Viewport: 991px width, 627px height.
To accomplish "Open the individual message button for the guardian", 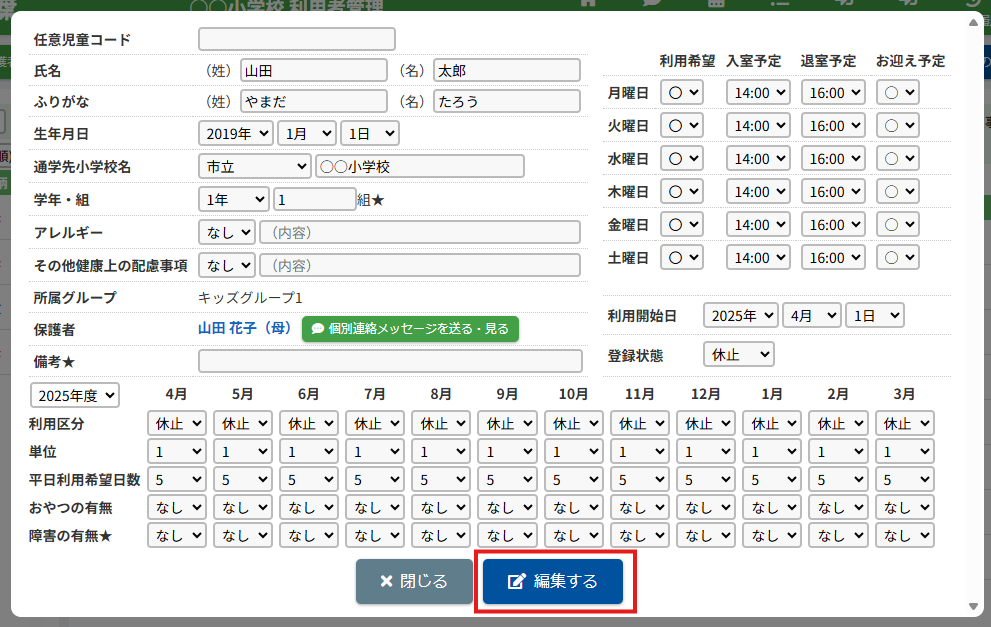I will pyautogui.click(x=410, y=328).
